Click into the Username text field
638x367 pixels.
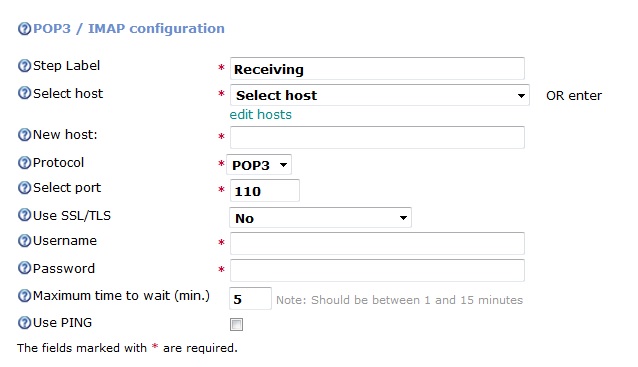tap(377, 244)
